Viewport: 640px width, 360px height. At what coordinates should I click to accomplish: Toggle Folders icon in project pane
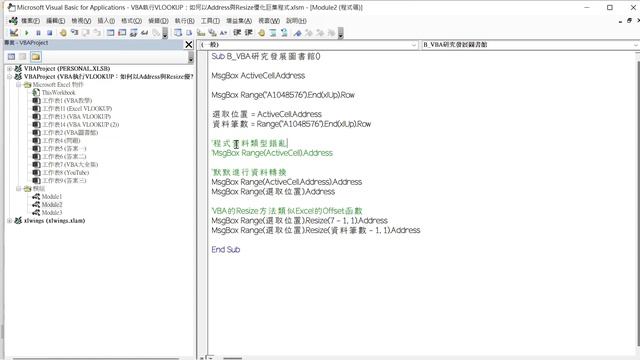tap(36, 57)
